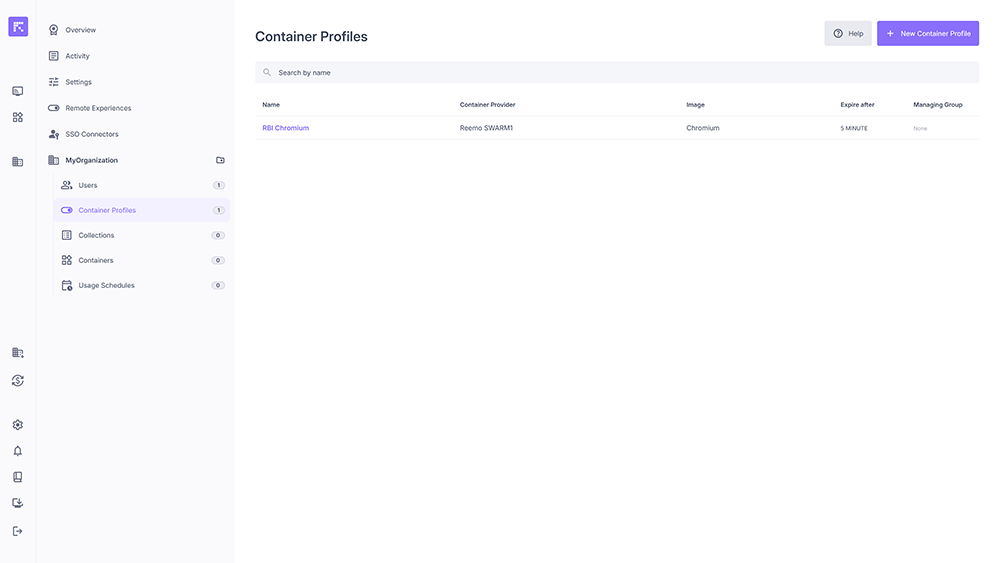Click the logout icon
Screen dimensions: 1000x563
[x=18, y=531]
